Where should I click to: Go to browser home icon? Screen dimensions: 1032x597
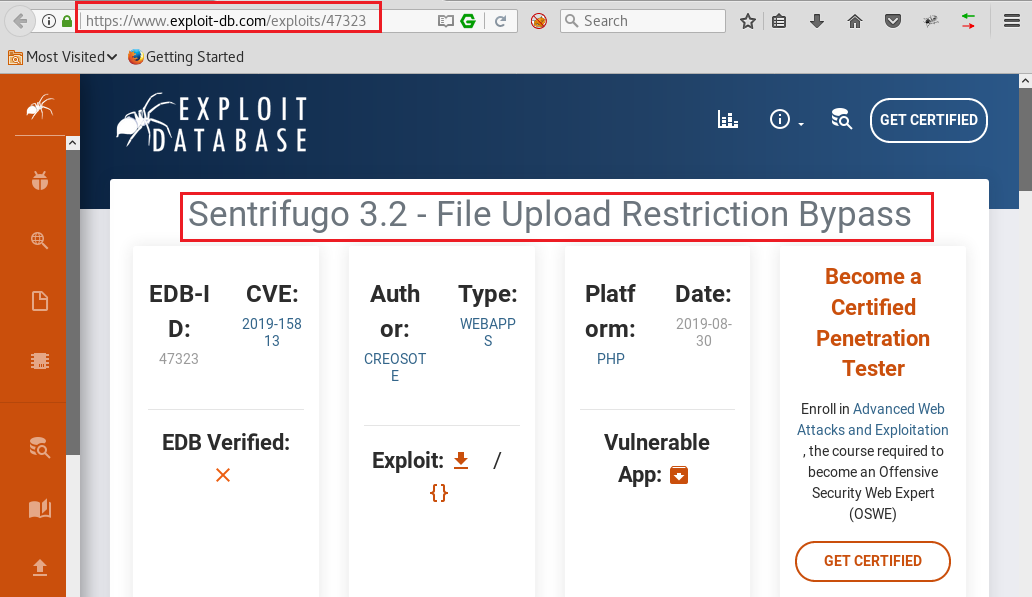[x=854, y=21]
